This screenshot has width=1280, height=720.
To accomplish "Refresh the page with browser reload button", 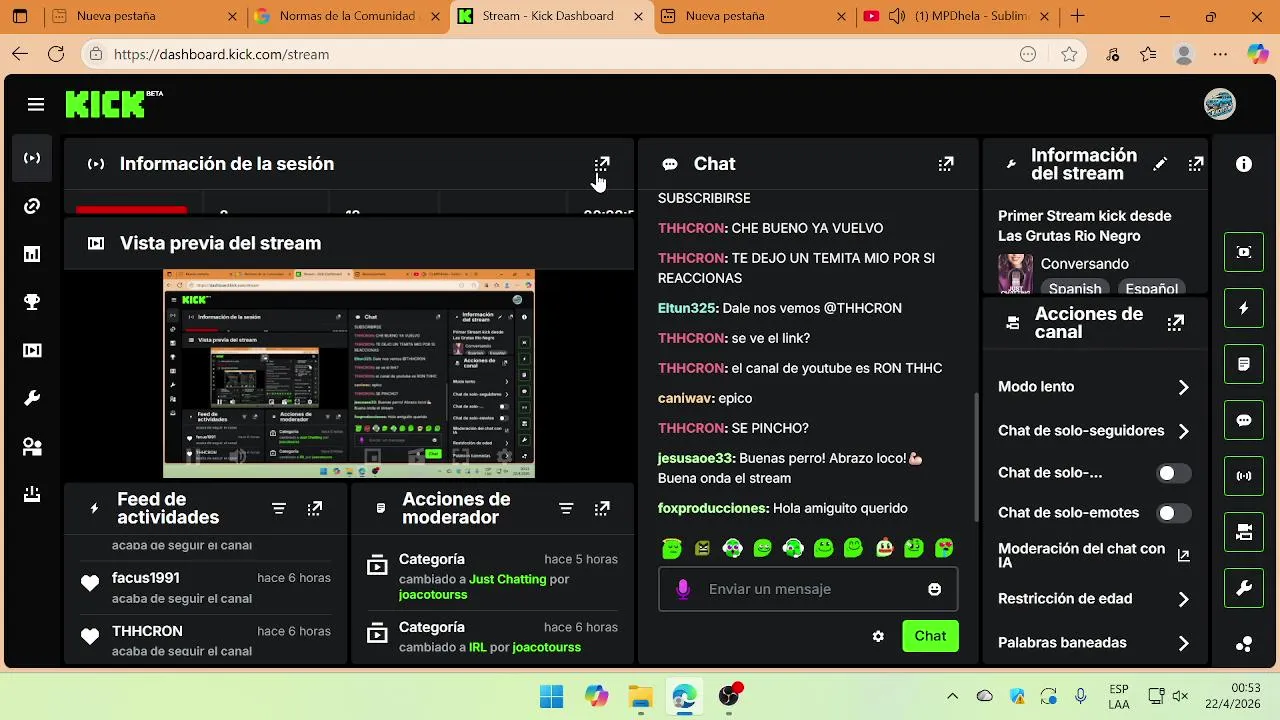I will click(x=56, y=54).
